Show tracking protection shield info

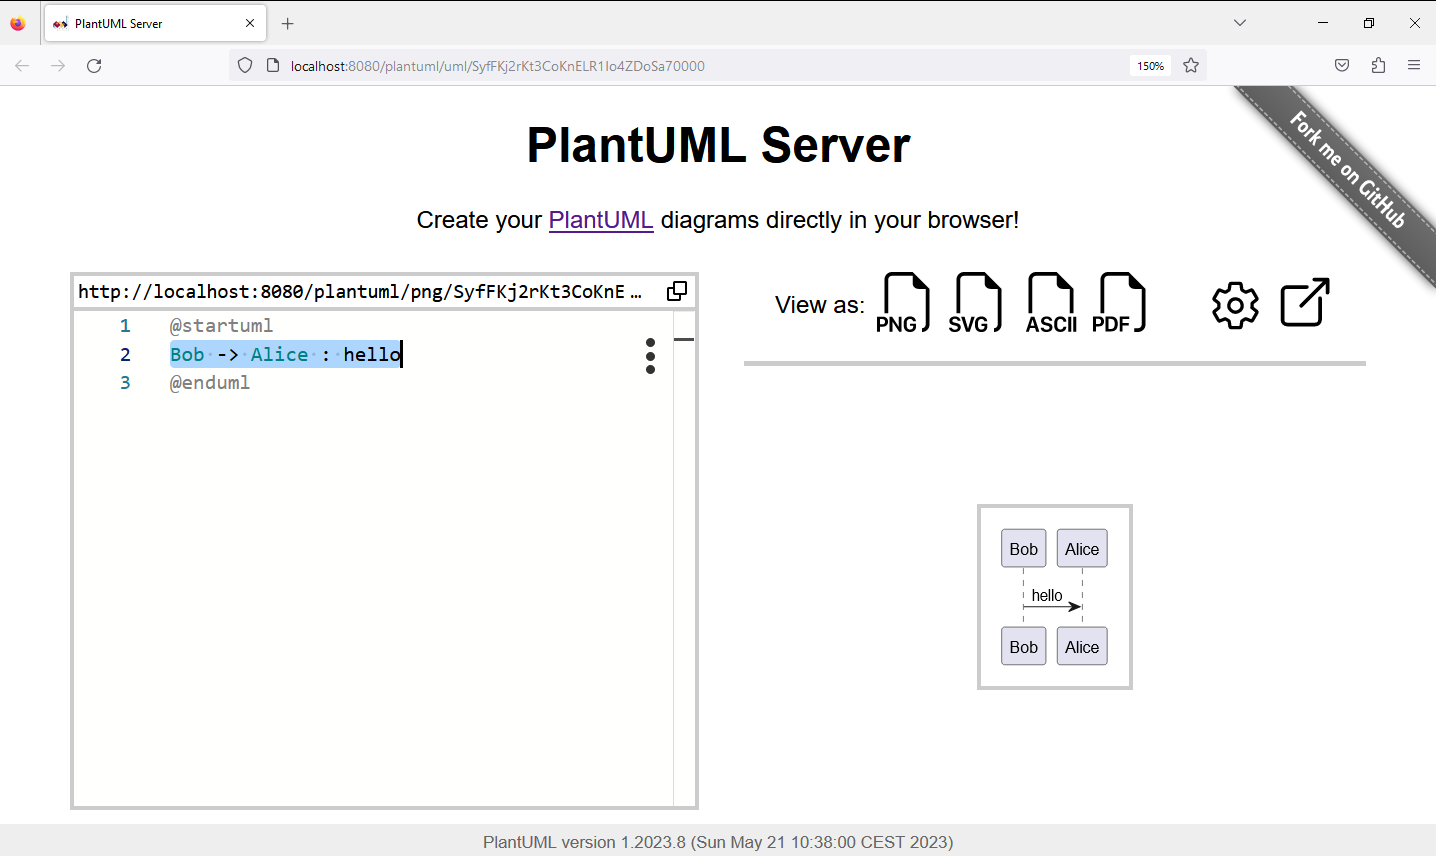(x=245, y=66)
